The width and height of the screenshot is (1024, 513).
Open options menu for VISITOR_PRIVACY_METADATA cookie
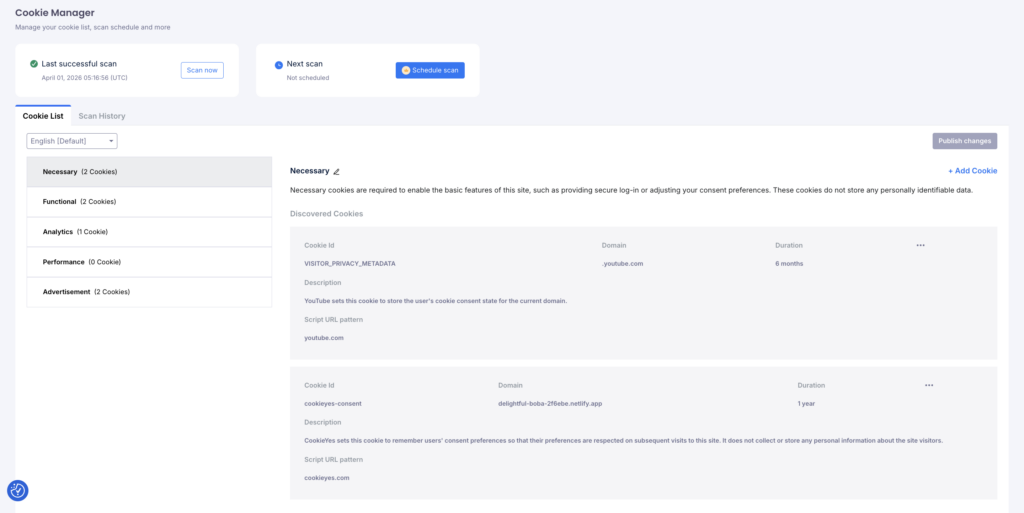click(x=920, y=245)
